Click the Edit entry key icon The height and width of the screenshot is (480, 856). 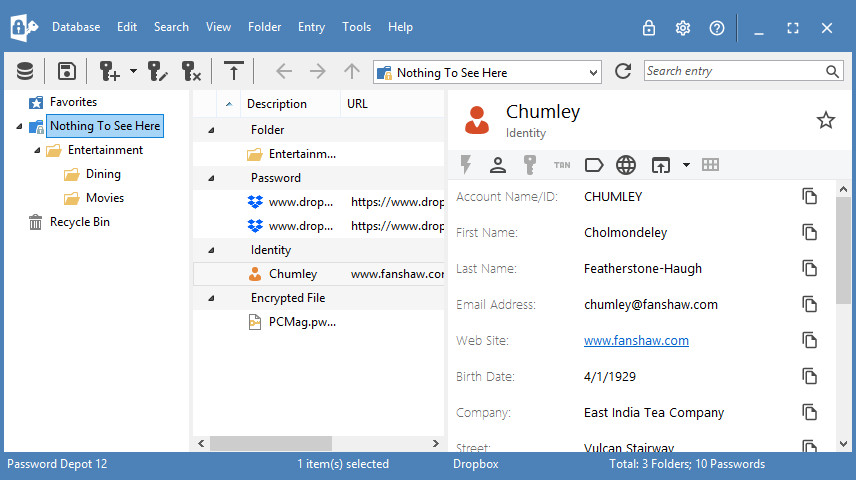click(x=157, y=72)
